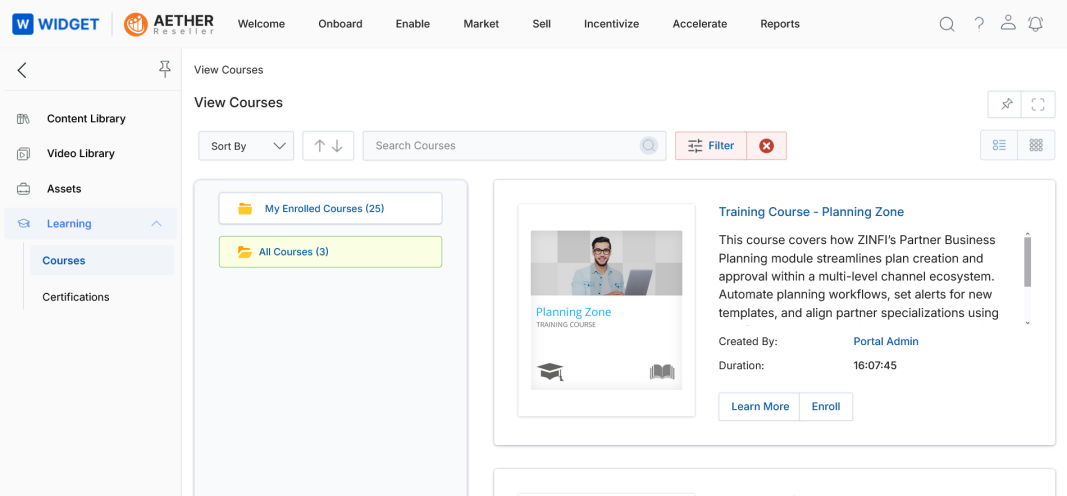Click the Search Courses input field
This screenshot has width=1067, height=496.
pos(514,146)
